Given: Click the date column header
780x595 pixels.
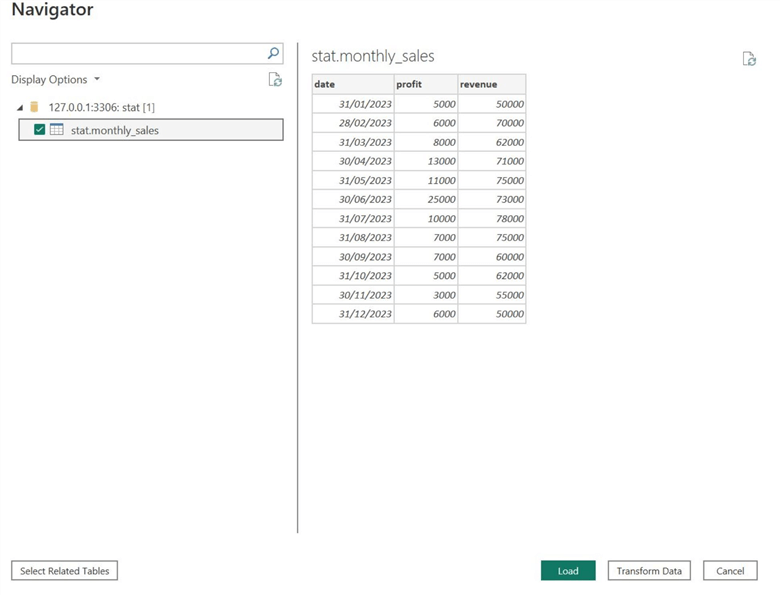Looking at the screenshot, I should pyautogui.click(x=352, y=84).
